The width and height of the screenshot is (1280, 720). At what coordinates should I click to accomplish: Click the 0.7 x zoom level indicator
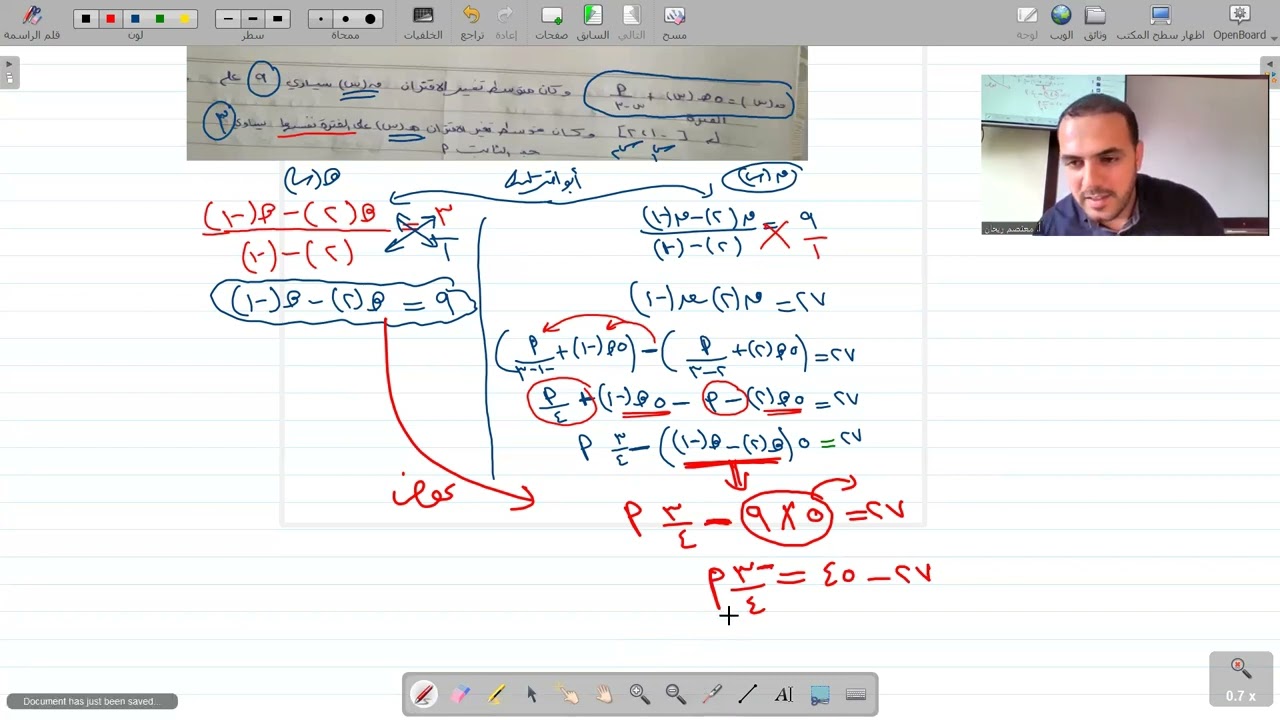pyautogui.click(x=1241, y=680)
